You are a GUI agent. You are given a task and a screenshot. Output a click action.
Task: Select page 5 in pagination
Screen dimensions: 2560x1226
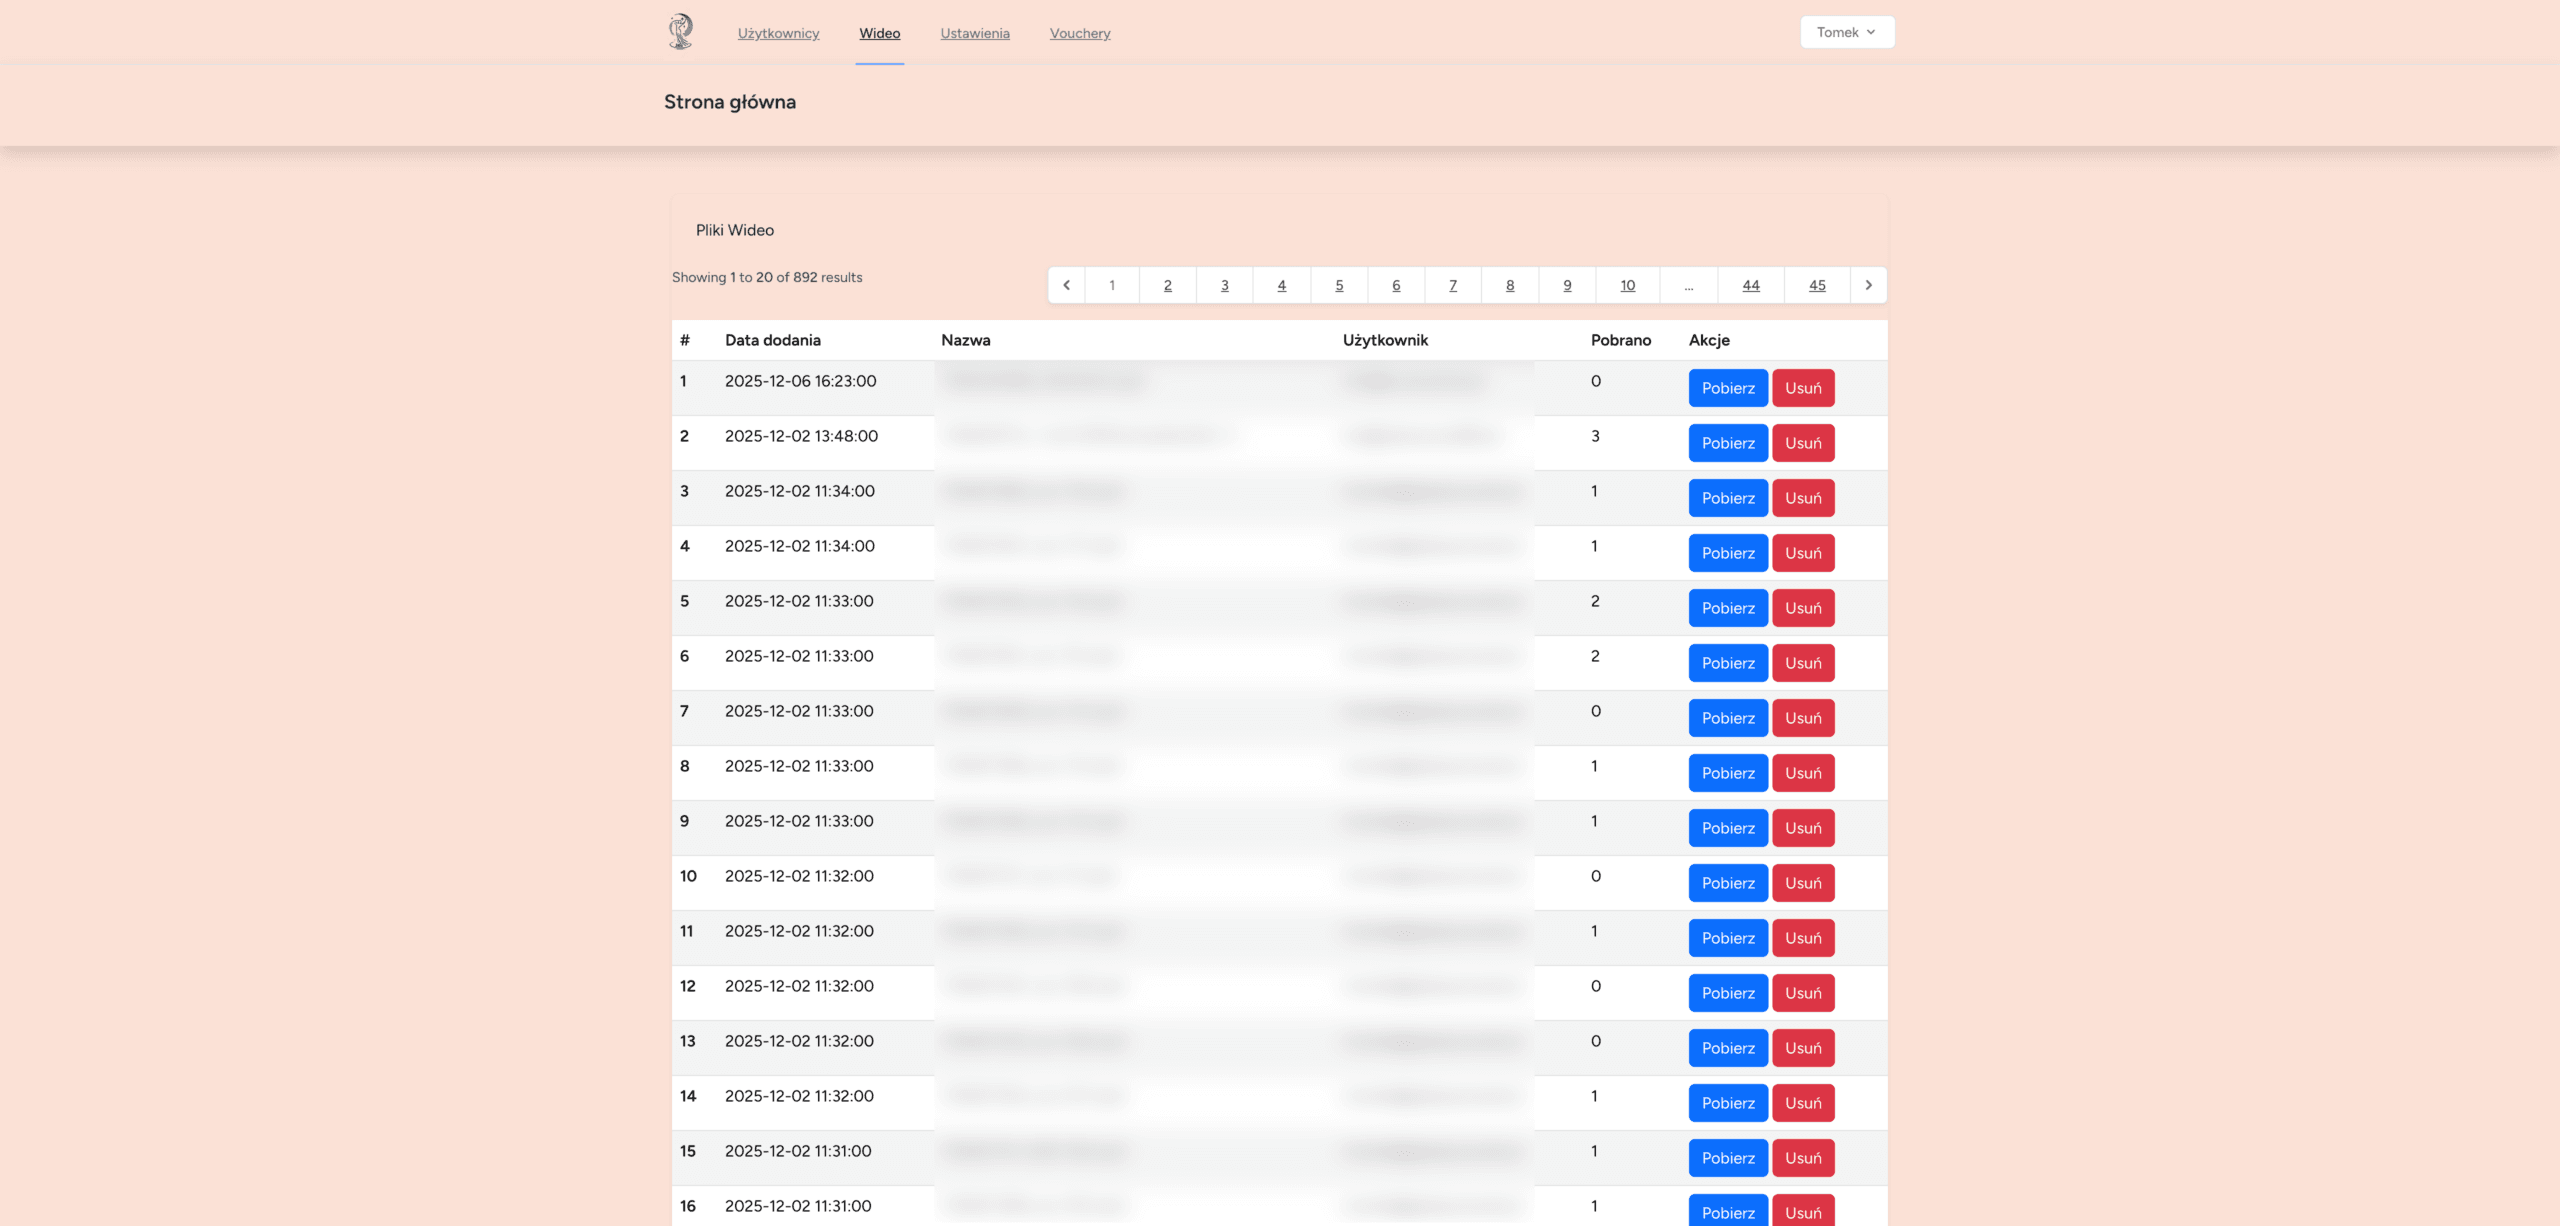(1338, 285)
